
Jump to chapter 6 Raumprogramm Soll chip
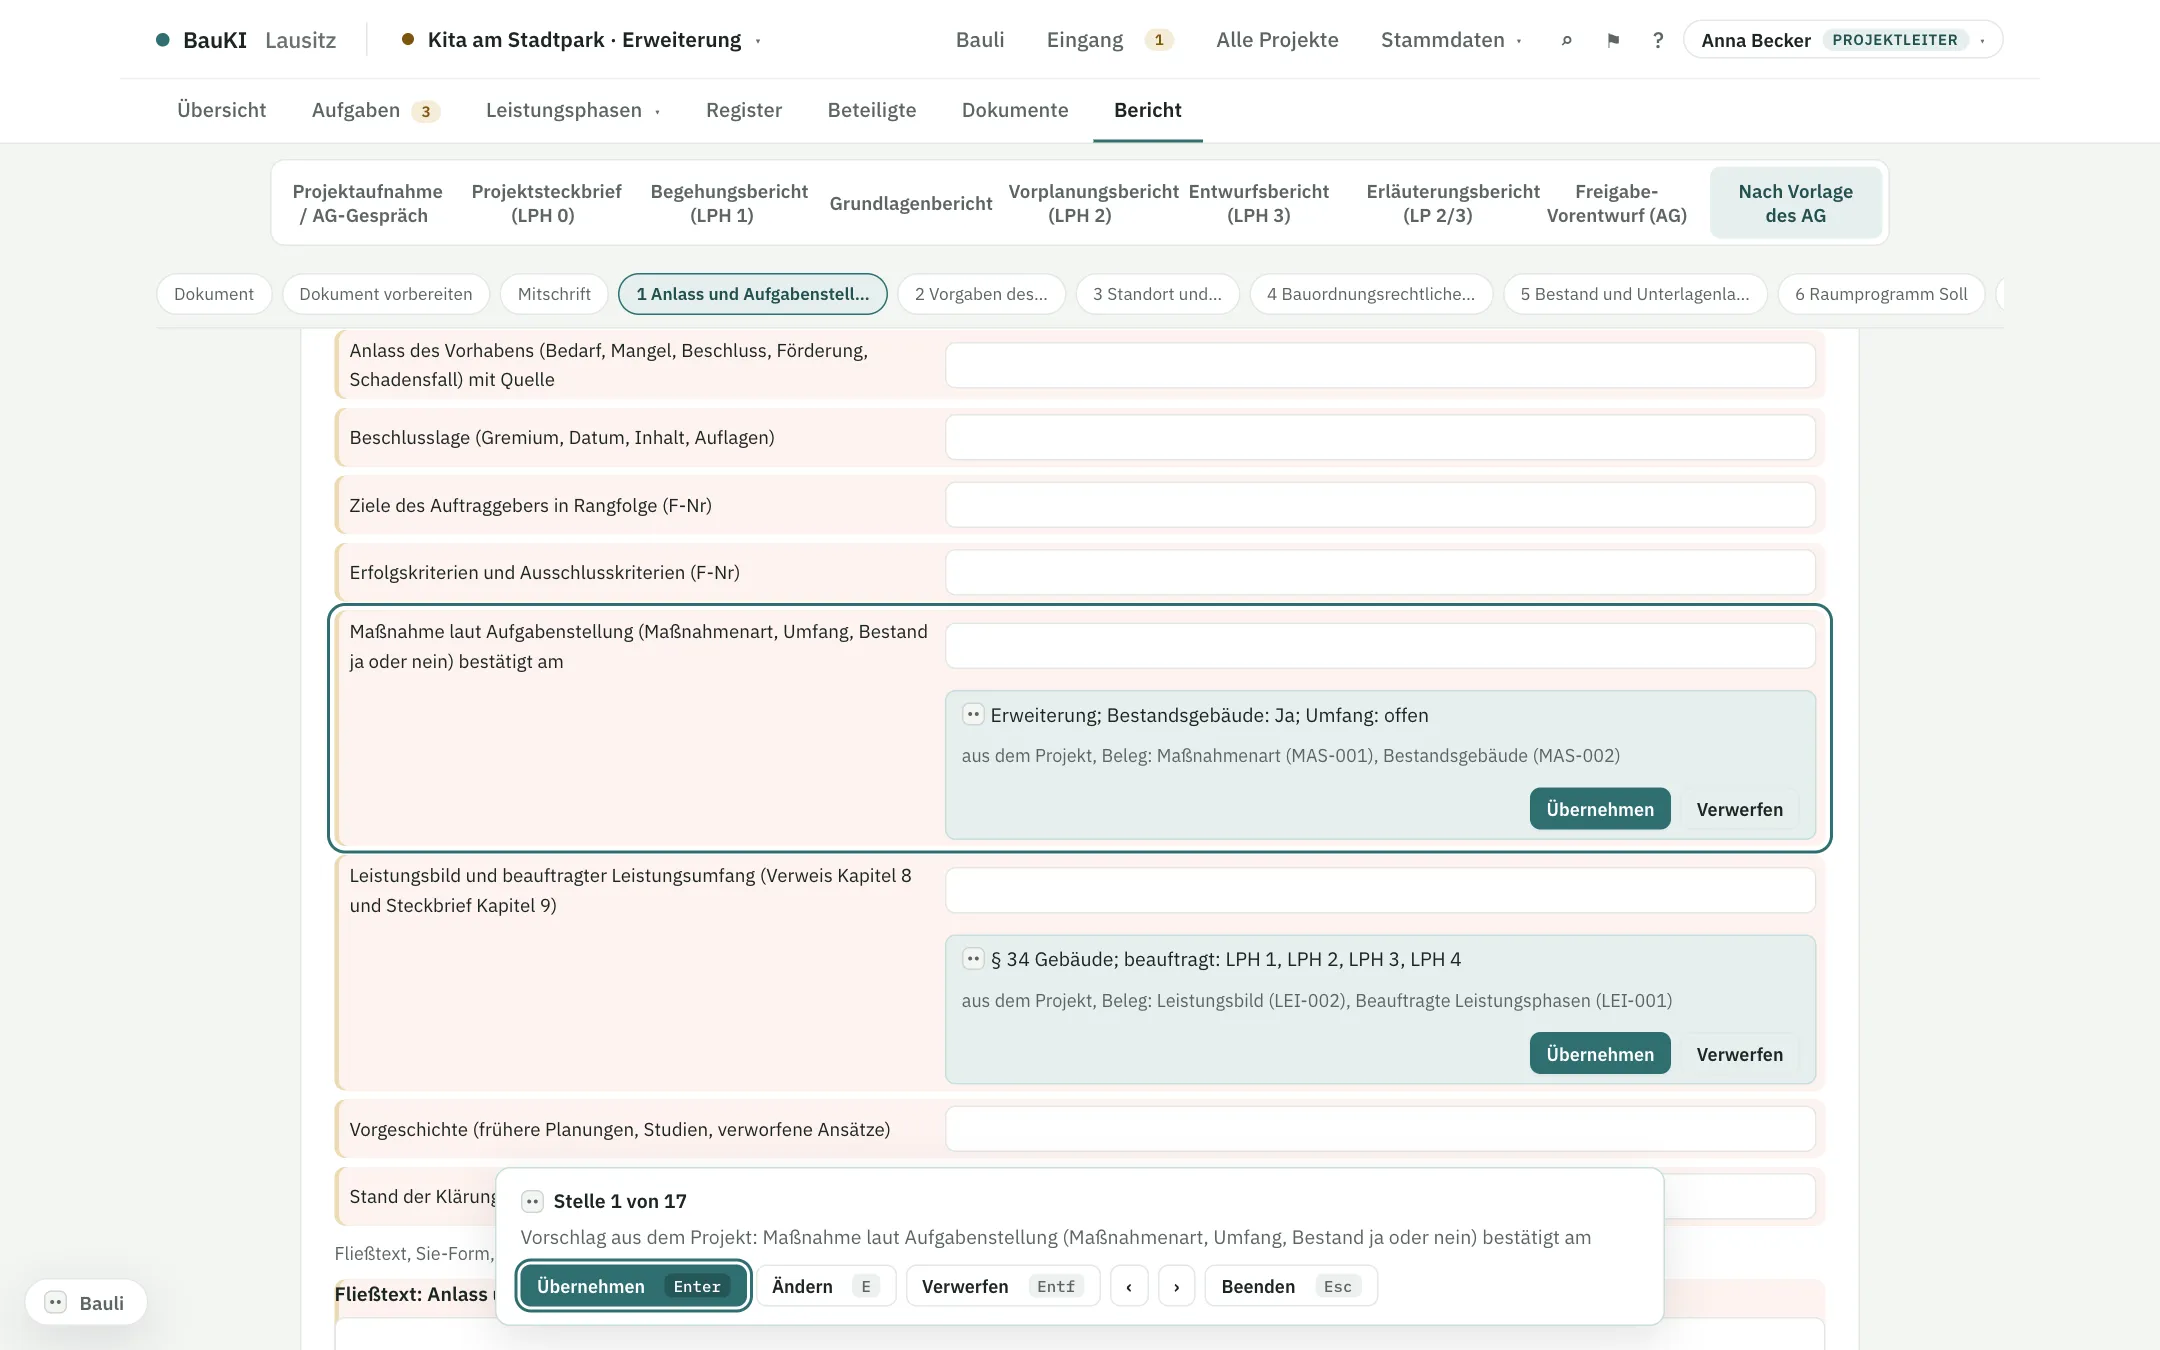pos(1880,294)
